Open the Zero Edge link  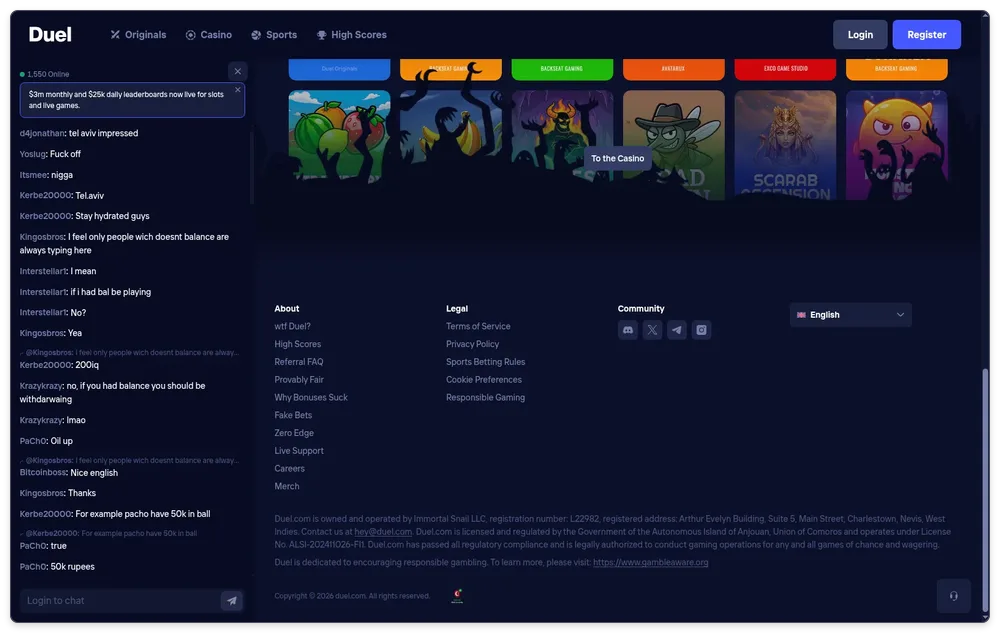tap(294, 433)
